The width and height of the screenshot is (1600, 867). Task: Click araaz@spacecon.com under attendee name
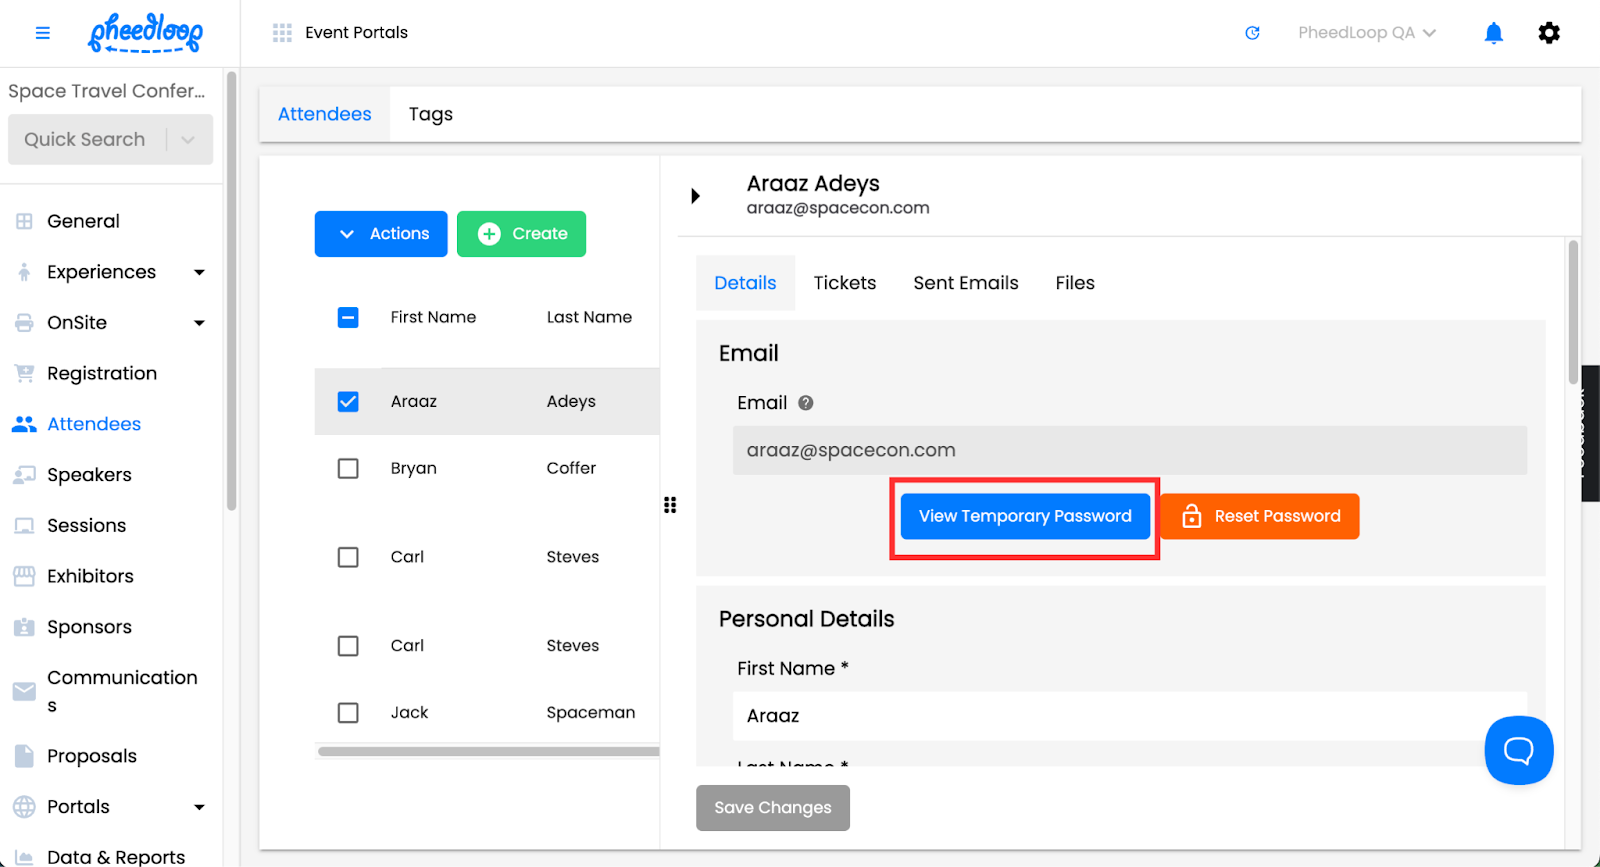[838, 208]
